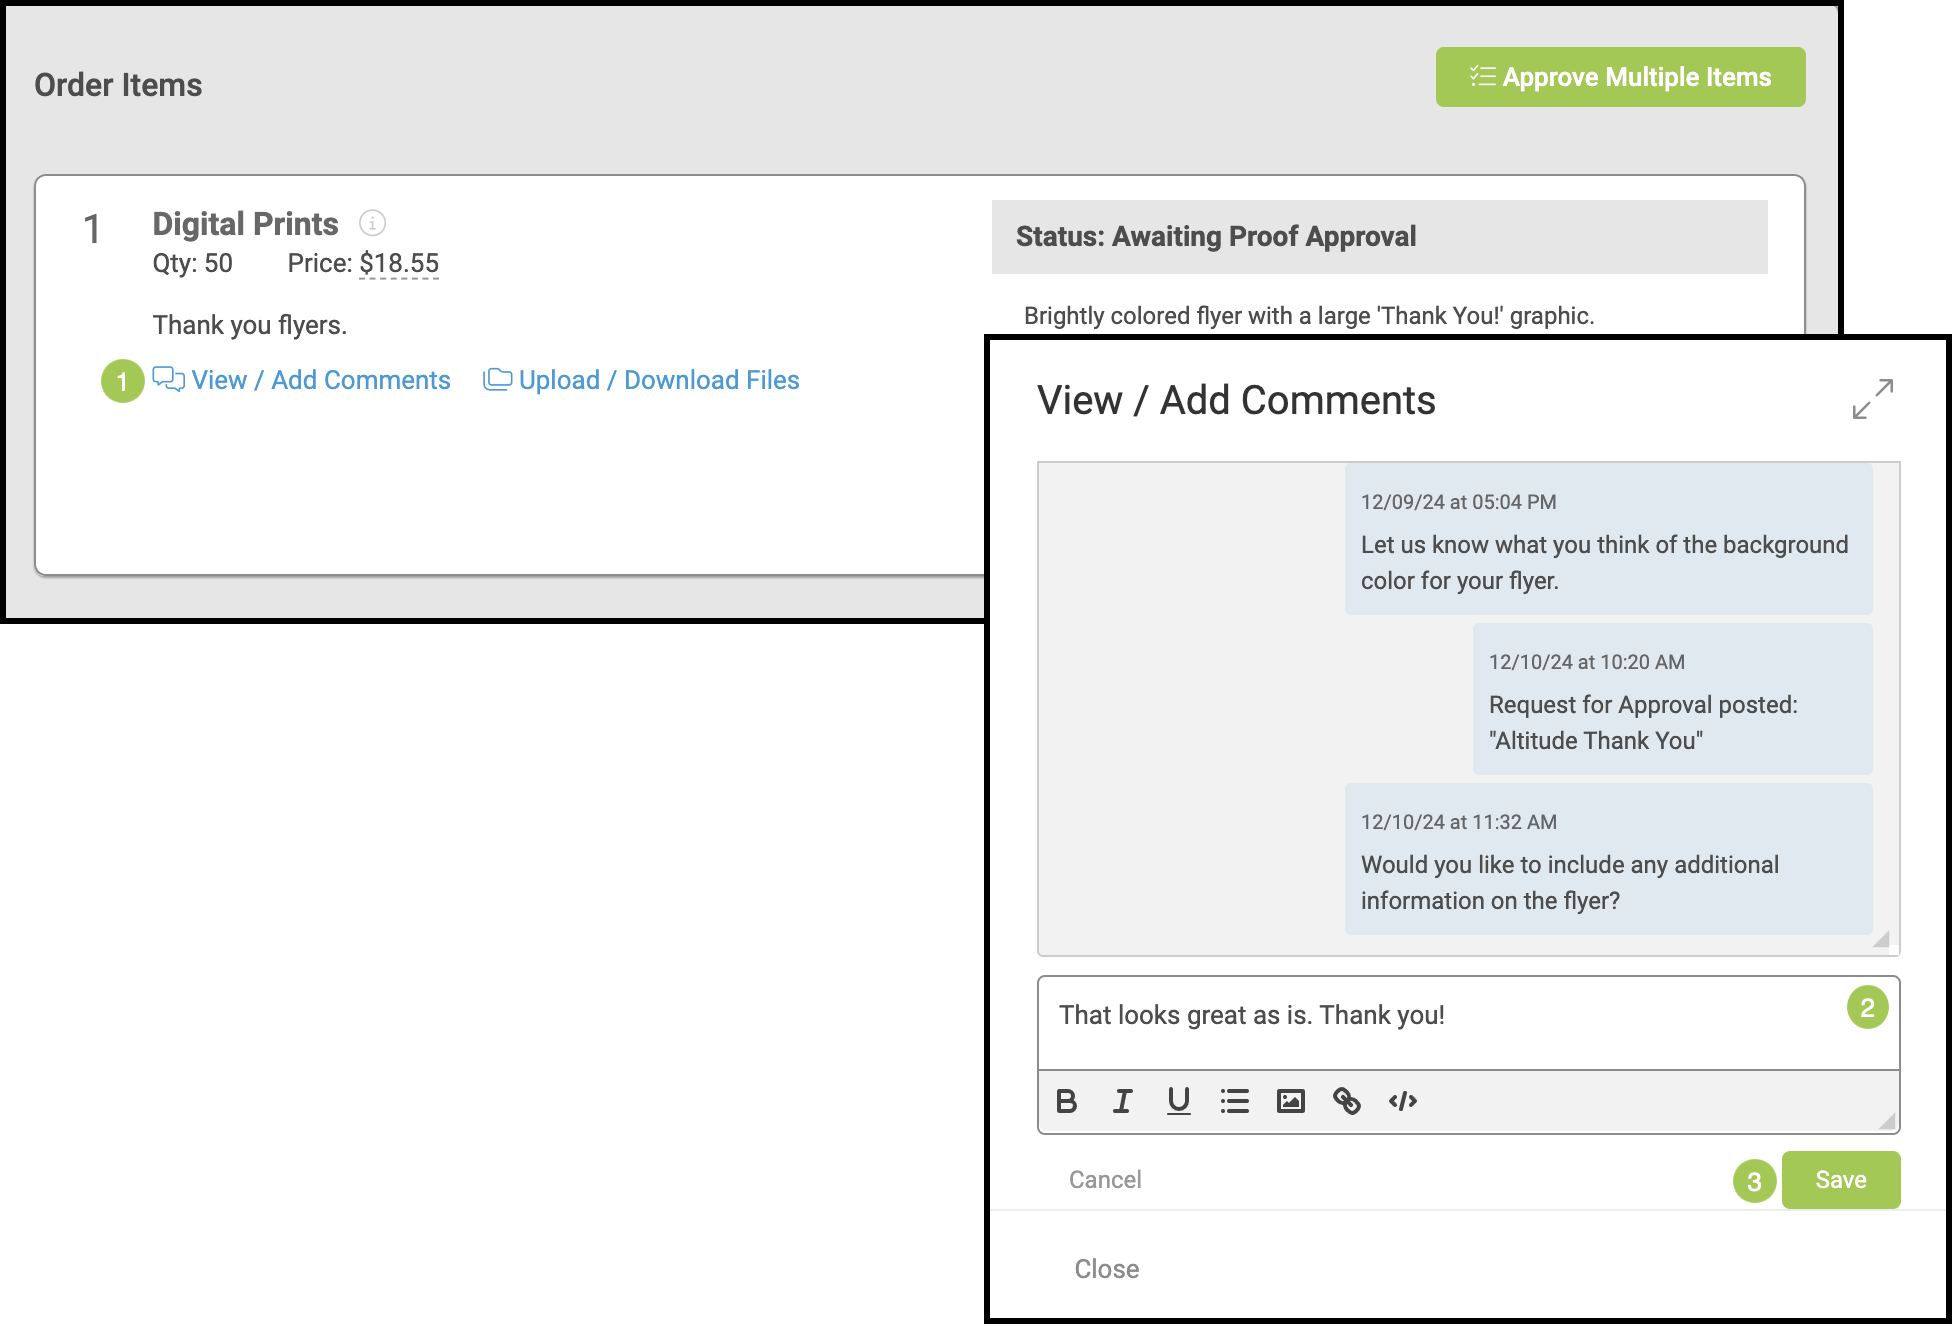Switch to code view in editor
Image resolution: width=1952 pixels, height=1328 pixels.
point(1402,1101)
